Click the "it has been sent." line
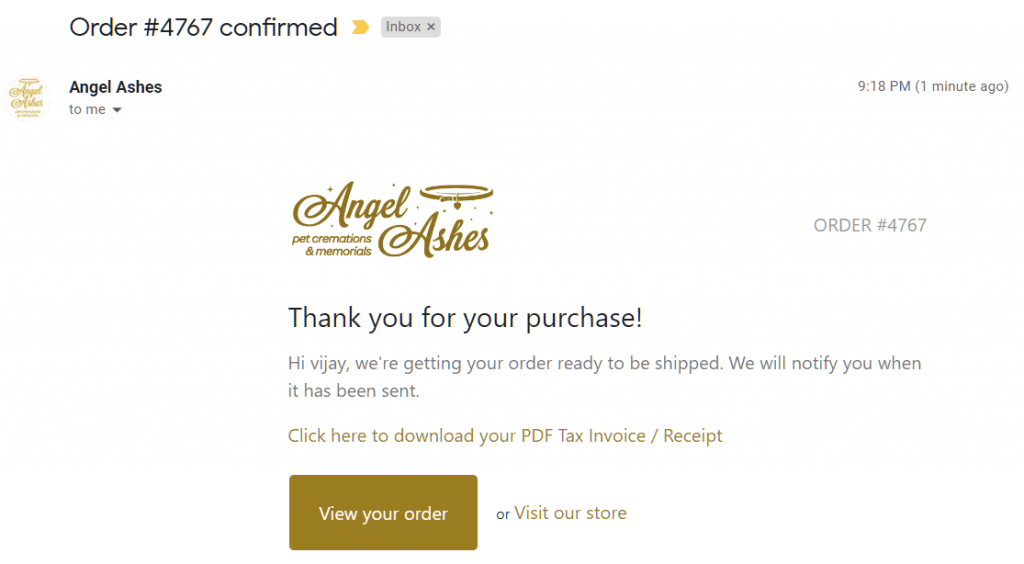Image resolution: width=1024 pixels, height=564 pixels. tap(353, 391)
